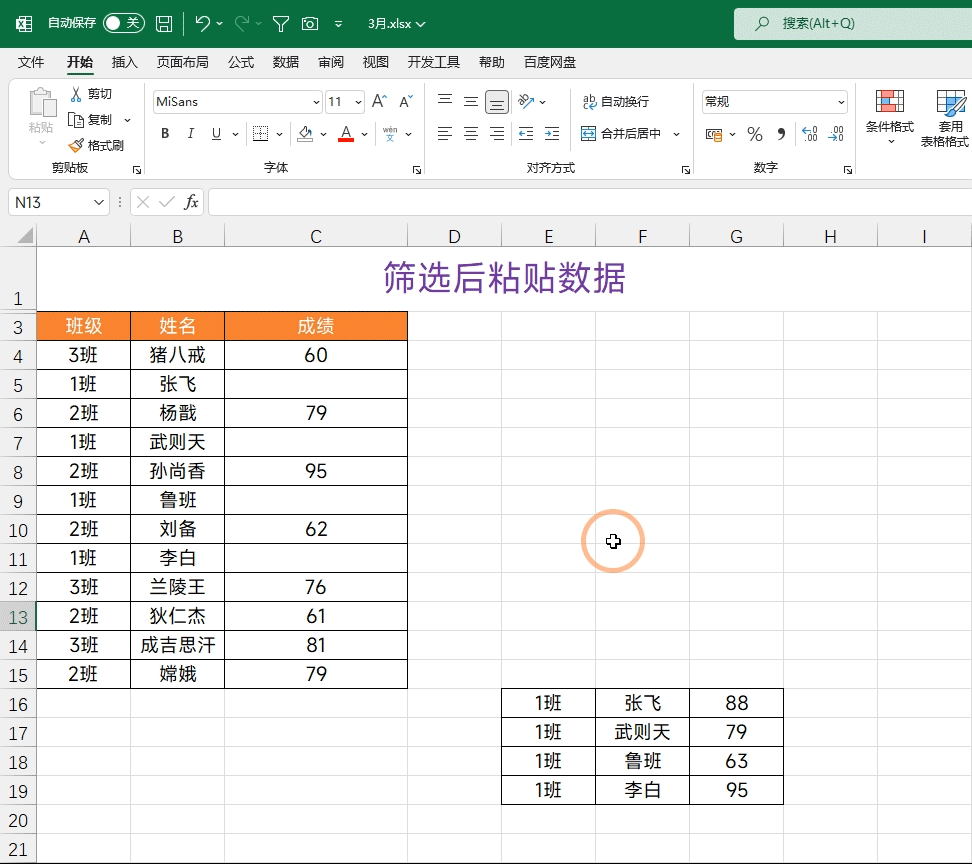The height and width of the screenshot is (864, 972).
Task: Toggle bold formatting for the cell
Action: tap(164, 133)
